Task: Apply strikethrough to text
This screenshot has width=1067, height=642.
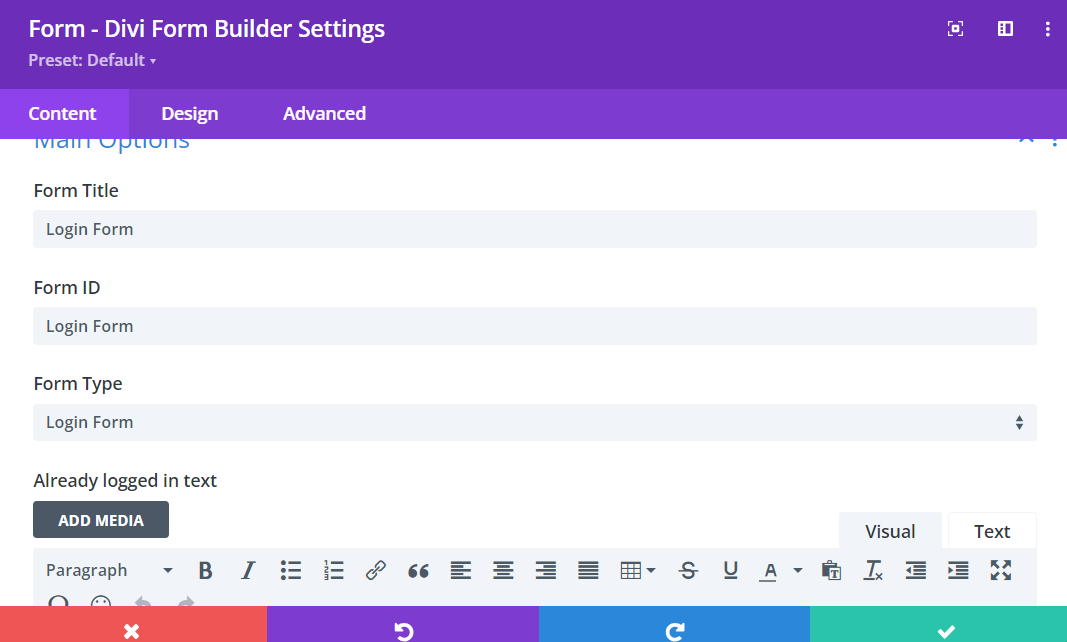Action: click(688, 570)
